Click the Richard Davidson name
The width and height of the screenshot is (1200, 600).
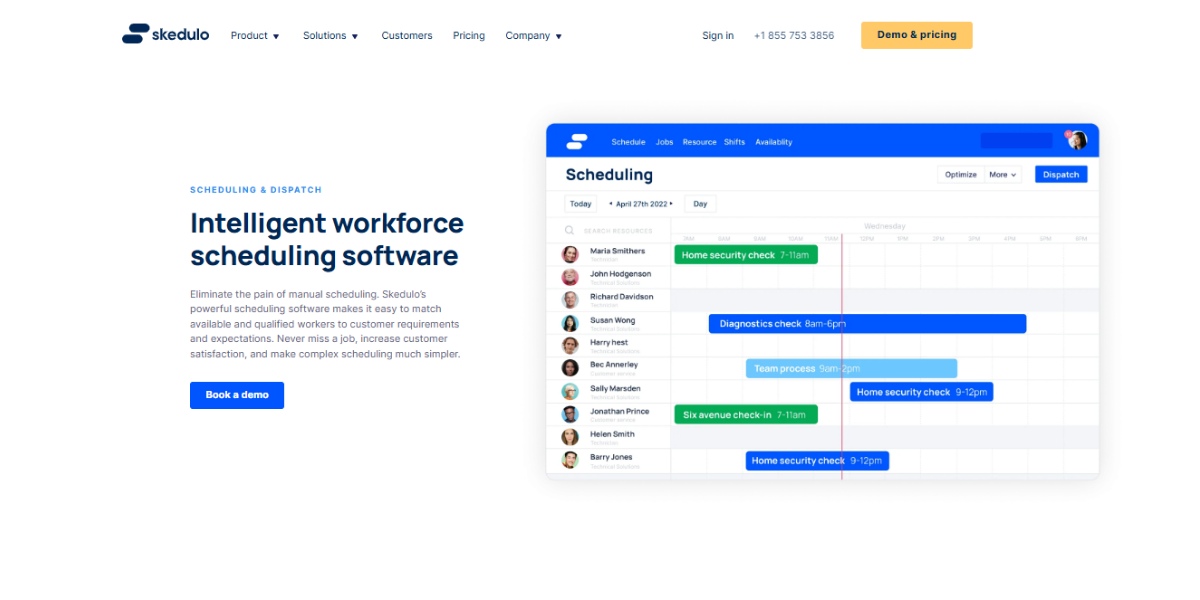click(x=621, y=297)
